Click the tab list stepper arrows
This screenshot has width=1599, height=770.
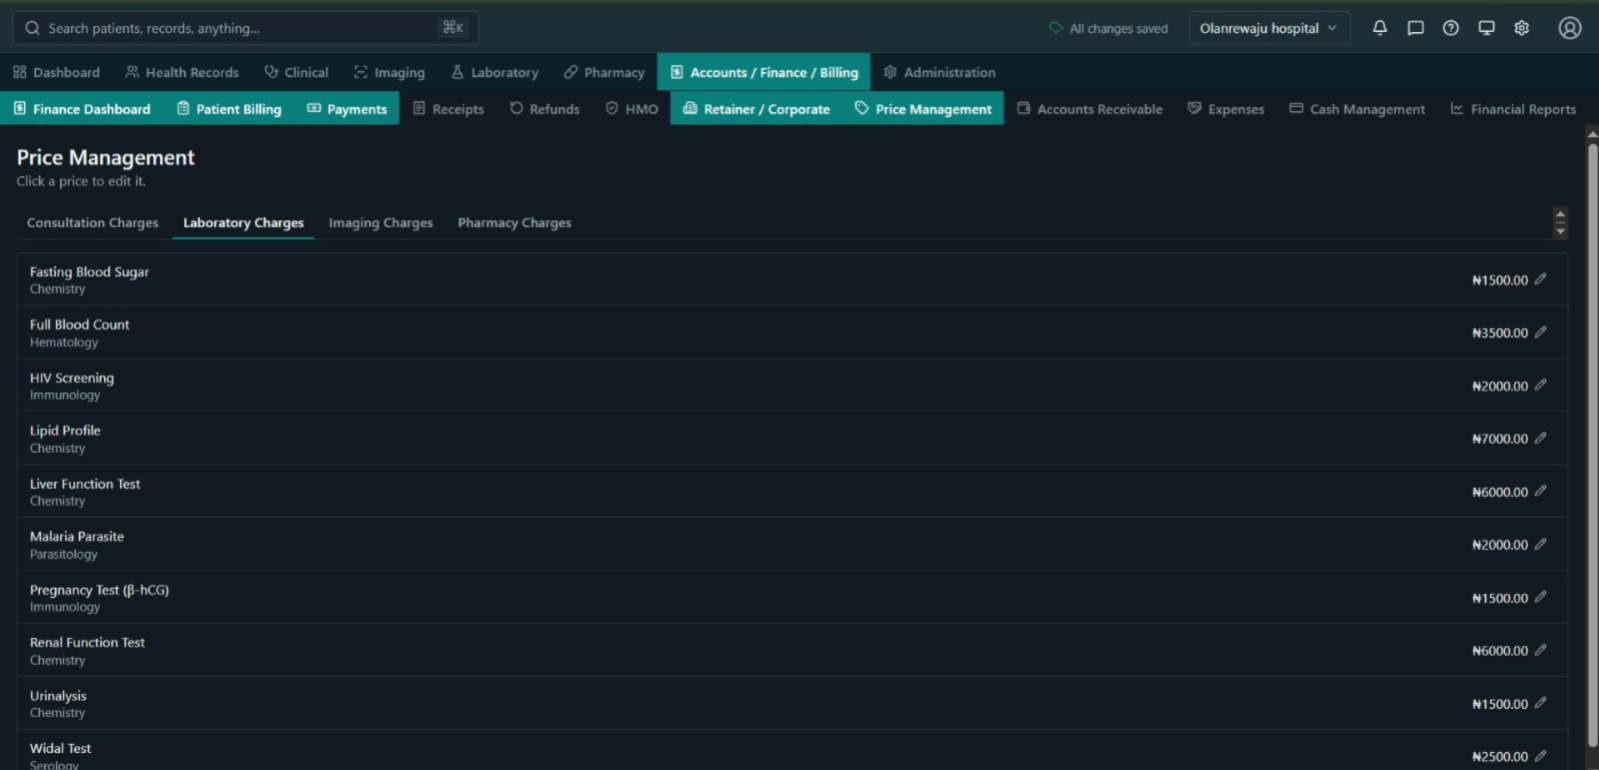(1560, 223)
